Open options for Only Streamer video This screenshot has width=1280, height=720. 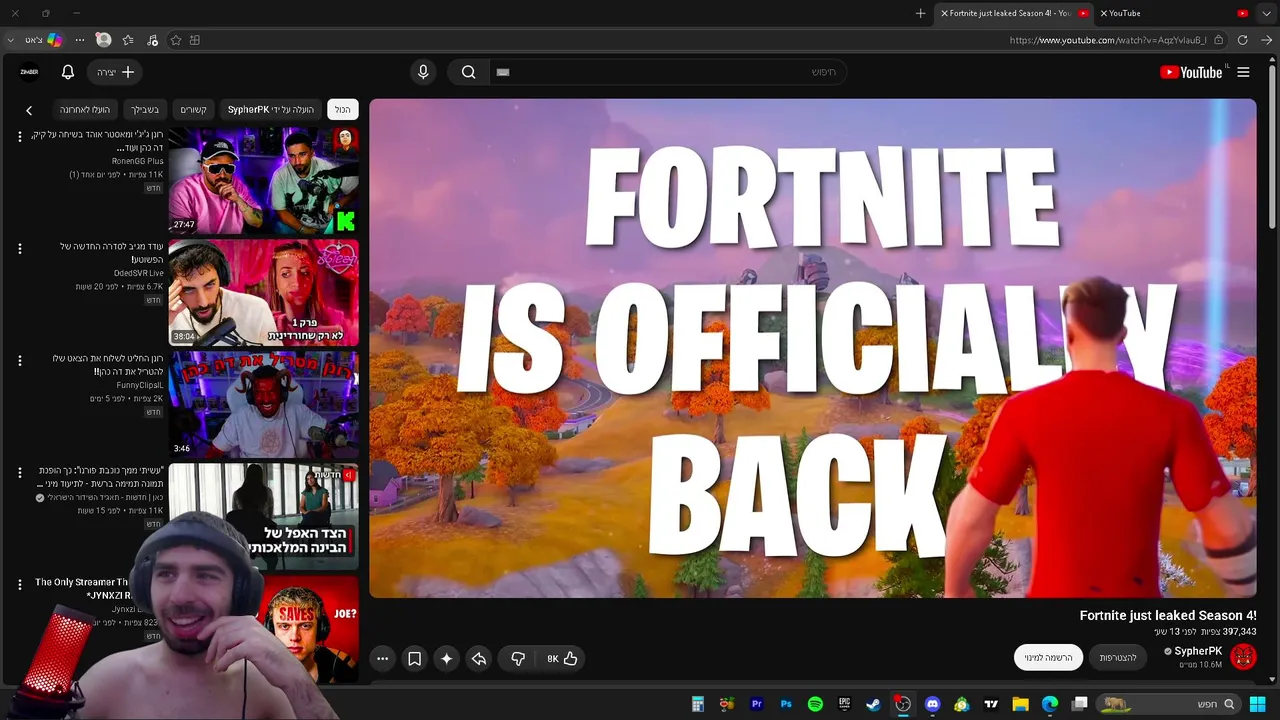coord(19,584)
